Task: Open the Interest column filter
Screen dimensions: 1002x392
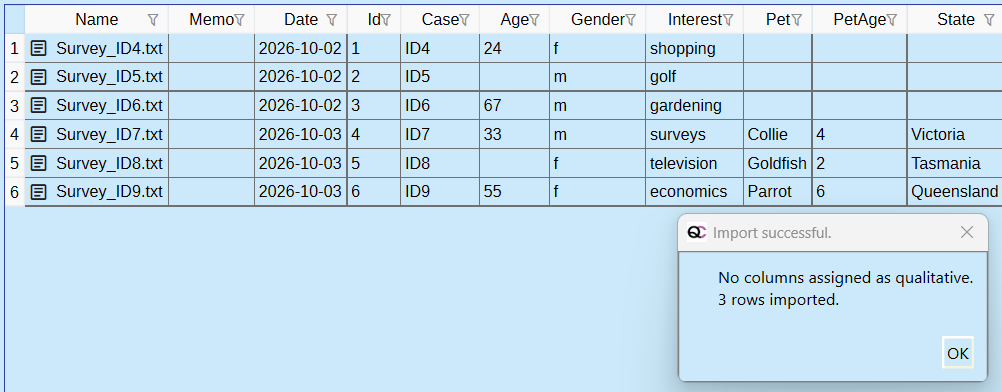Action: click(728, 20)
